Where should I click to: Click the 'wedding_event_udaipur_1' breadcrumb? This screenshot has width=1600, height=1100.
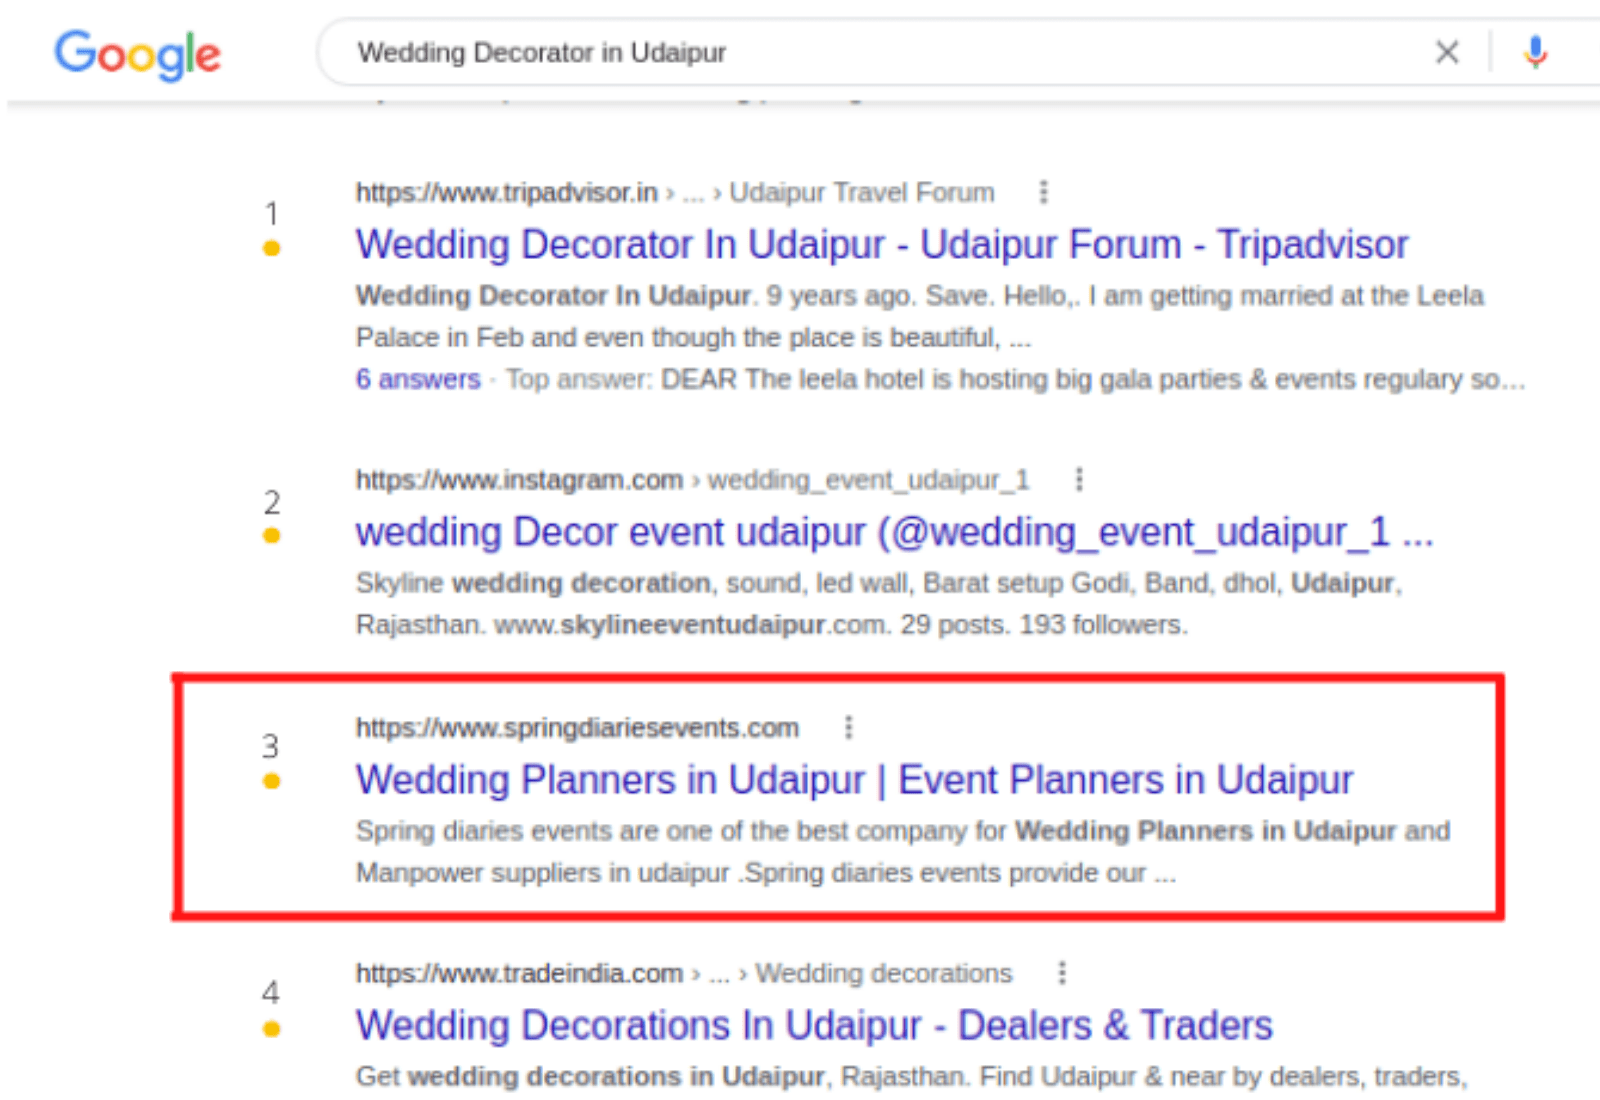point(868,480)
